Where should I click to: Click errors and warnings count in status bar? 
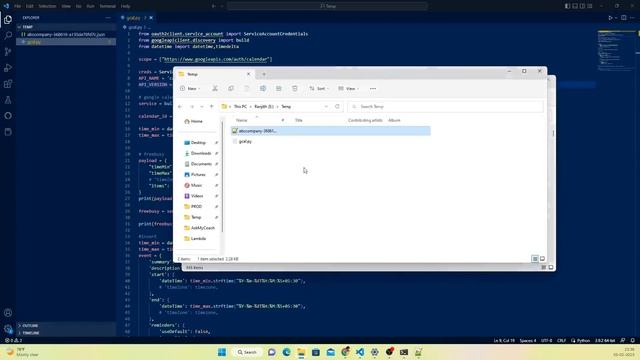point(14,340)
